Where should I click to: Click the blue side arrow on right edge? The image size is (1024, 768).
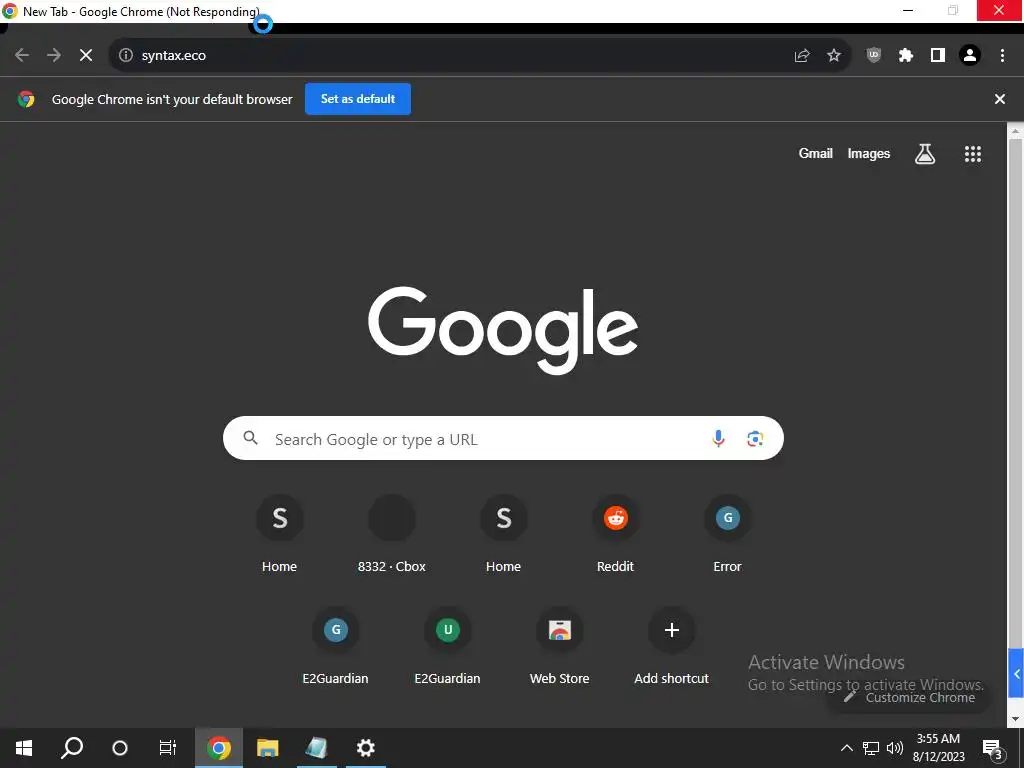1016,673
